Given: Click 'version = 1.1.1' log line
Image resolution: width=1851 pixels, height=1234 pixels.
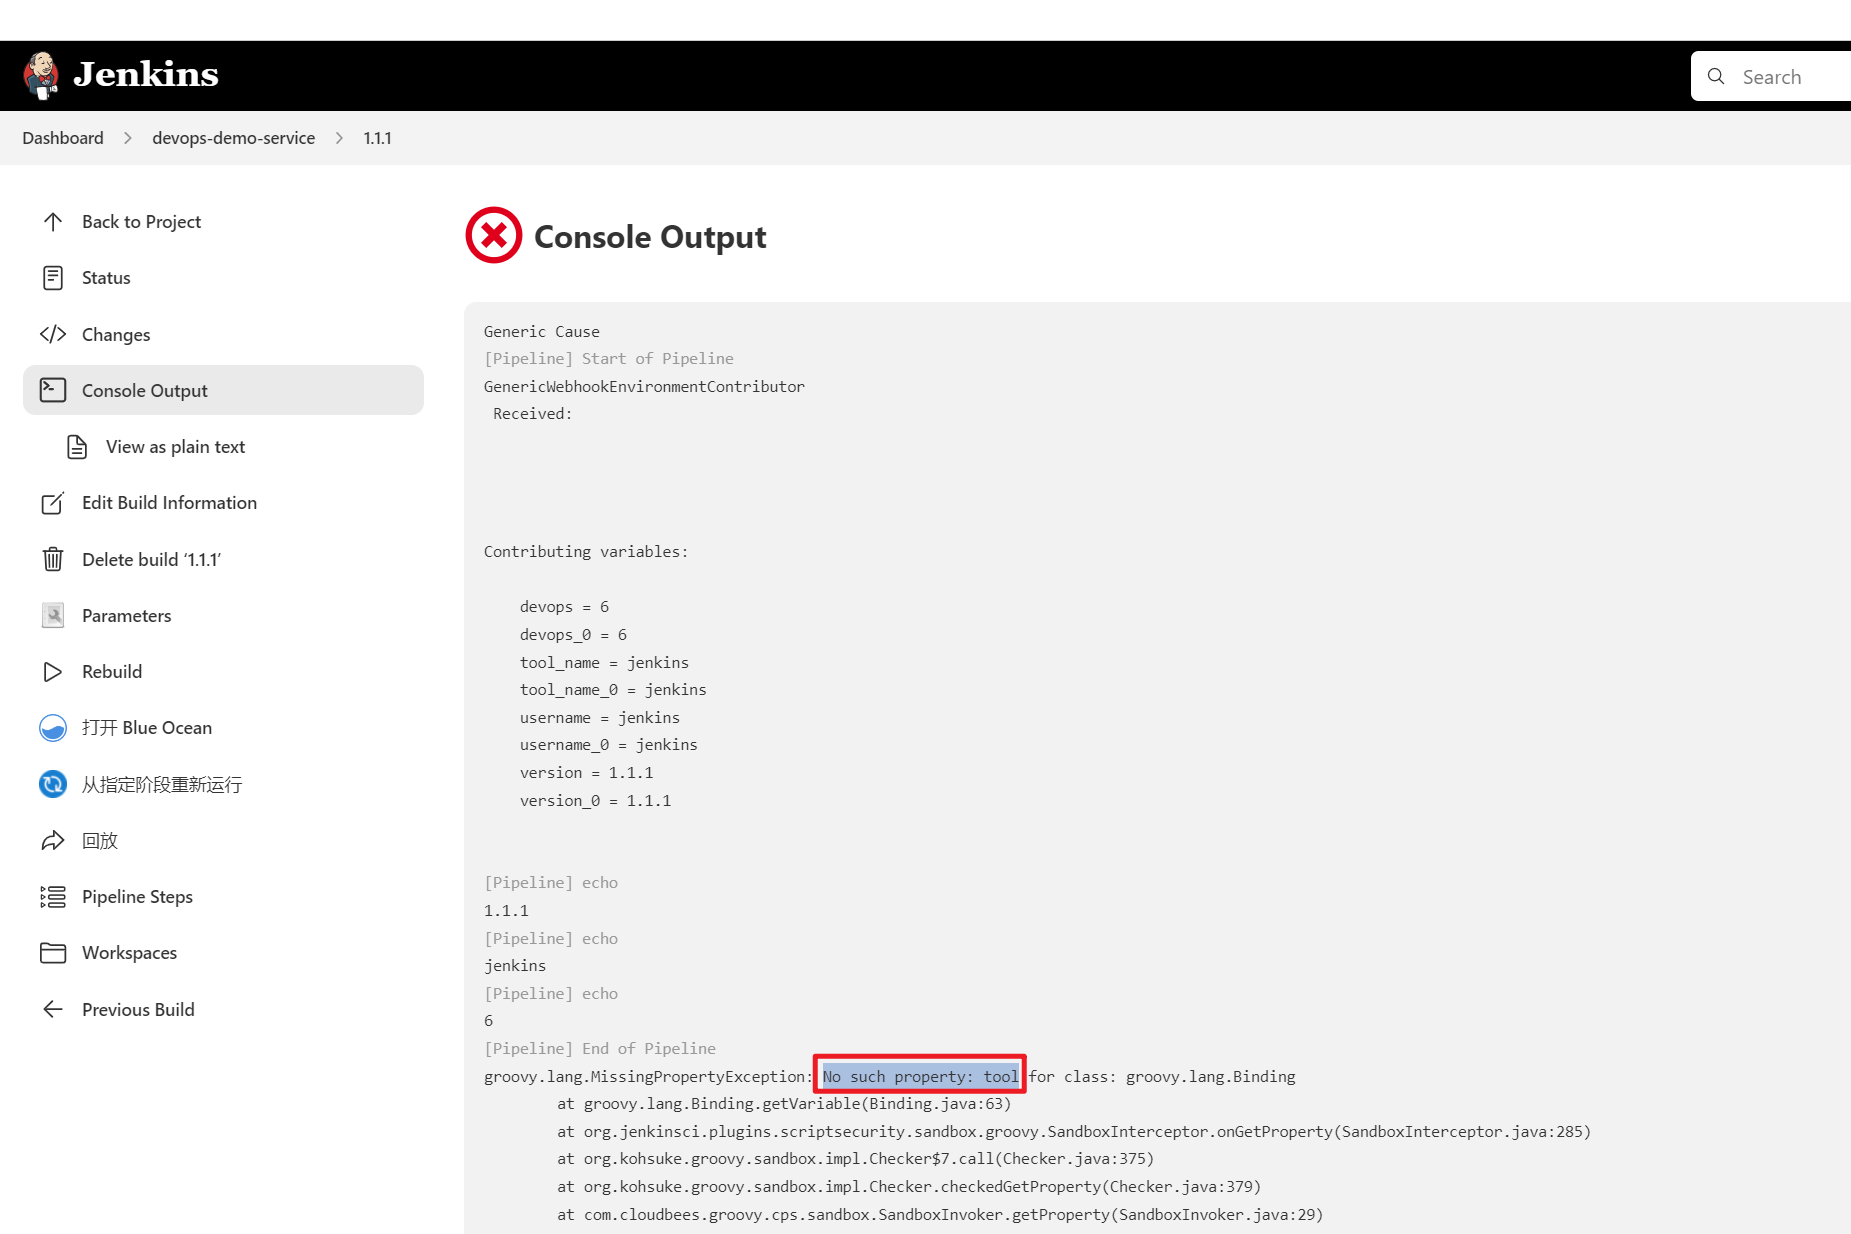Looking at the screenshot, I should tap(587, 772).
